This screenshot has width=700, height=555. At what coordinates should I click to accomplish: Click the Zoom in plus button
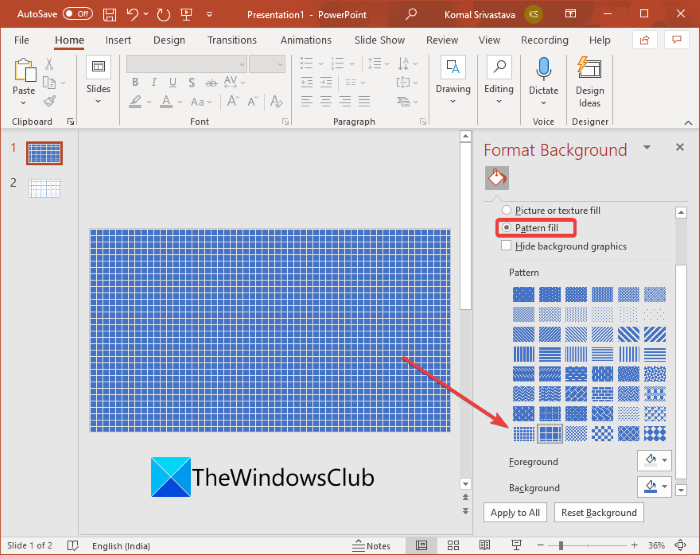pyautogui.click(x=634, y=545)
